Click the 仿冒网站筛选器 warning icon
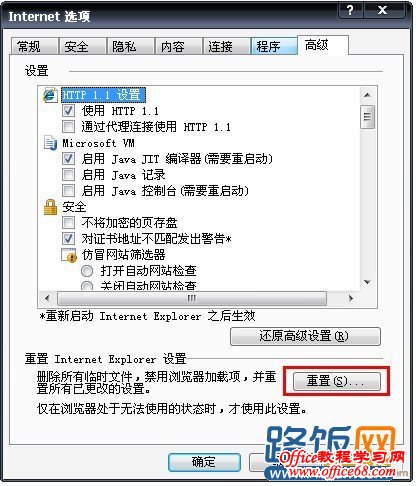Screen dimensions: 418x486 point(69,255)
